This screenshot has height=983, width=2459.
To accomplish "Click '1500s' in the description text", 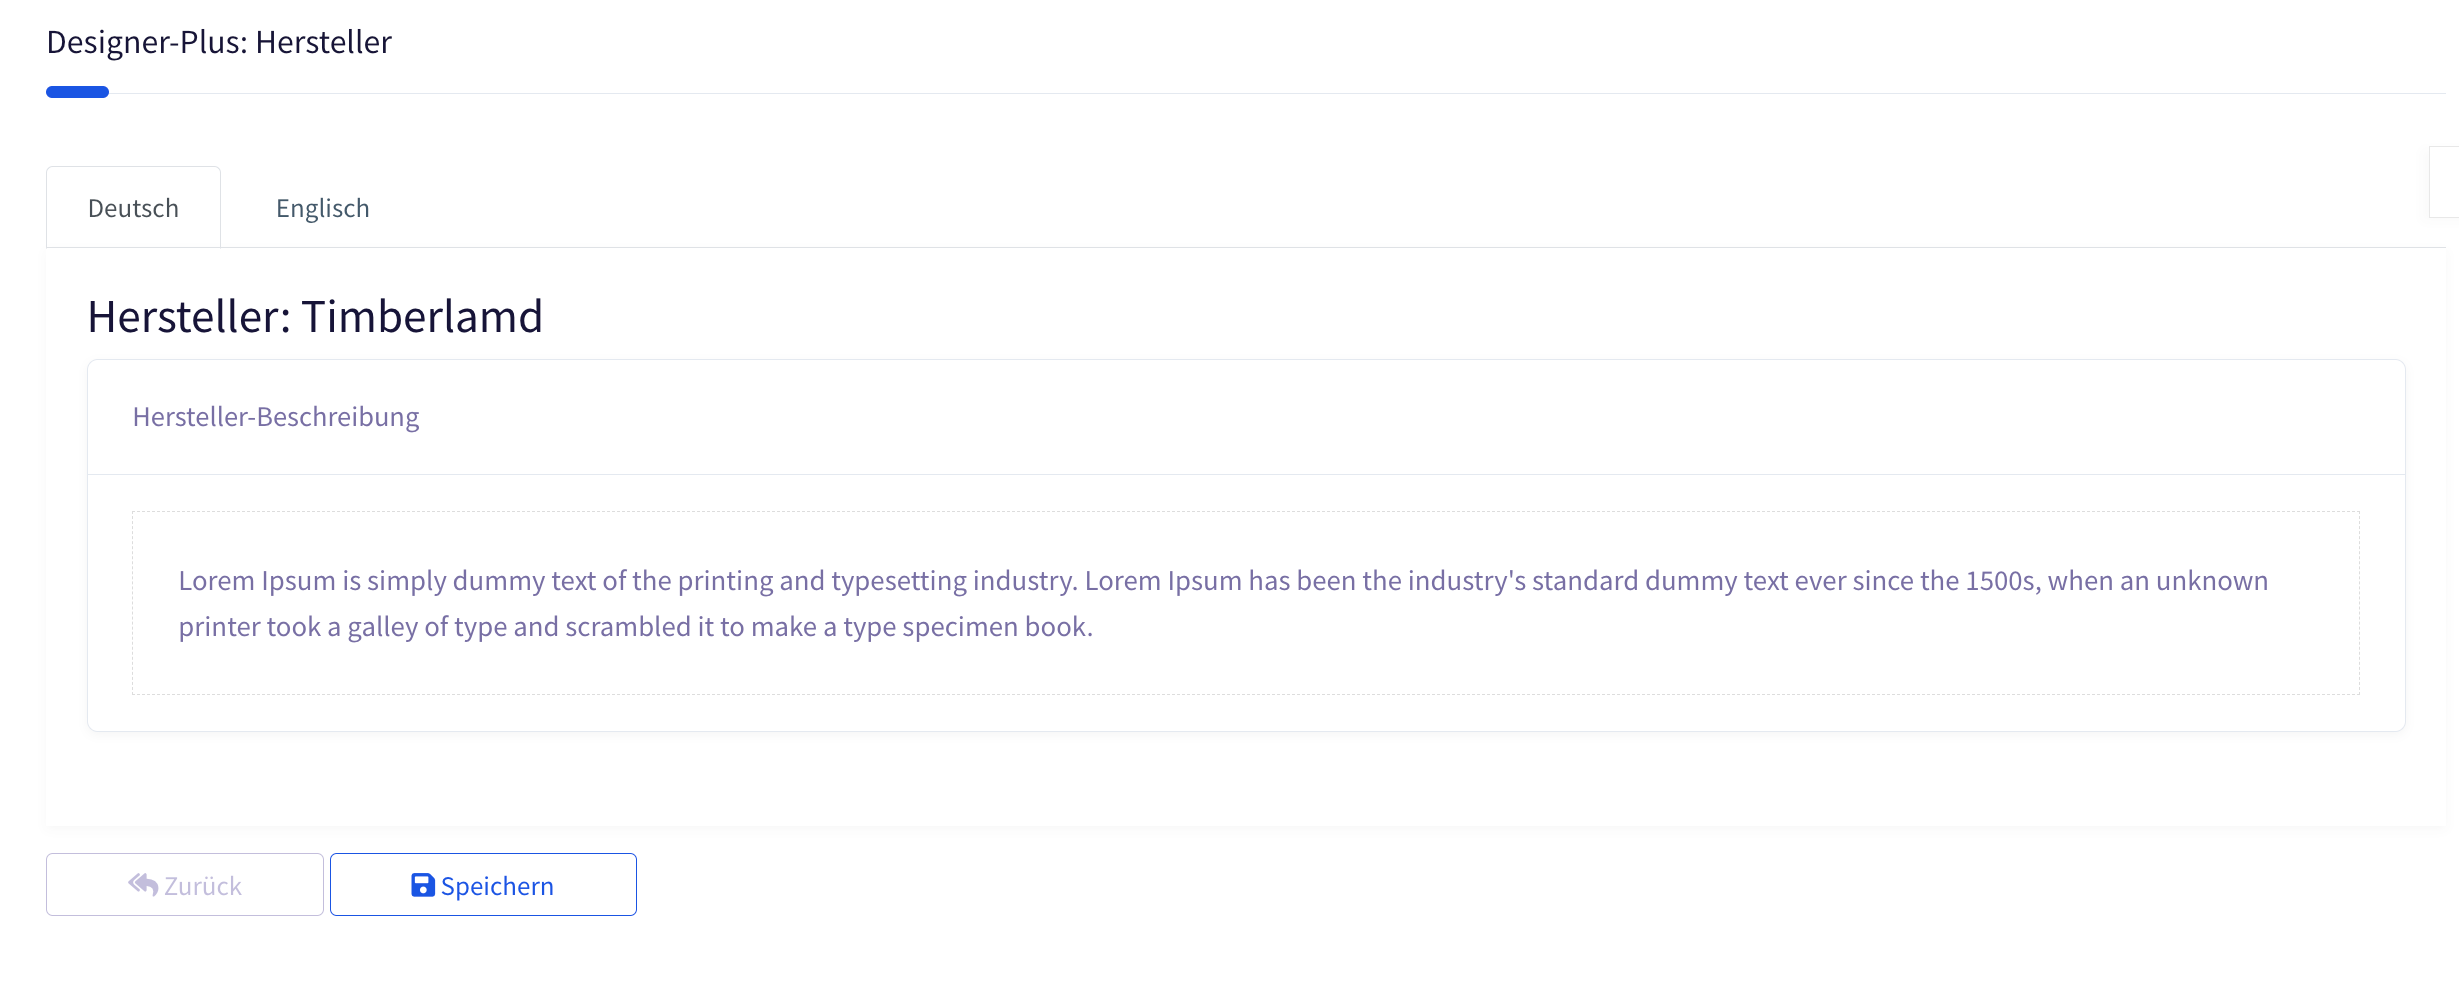I will (x=2000, y=581).
